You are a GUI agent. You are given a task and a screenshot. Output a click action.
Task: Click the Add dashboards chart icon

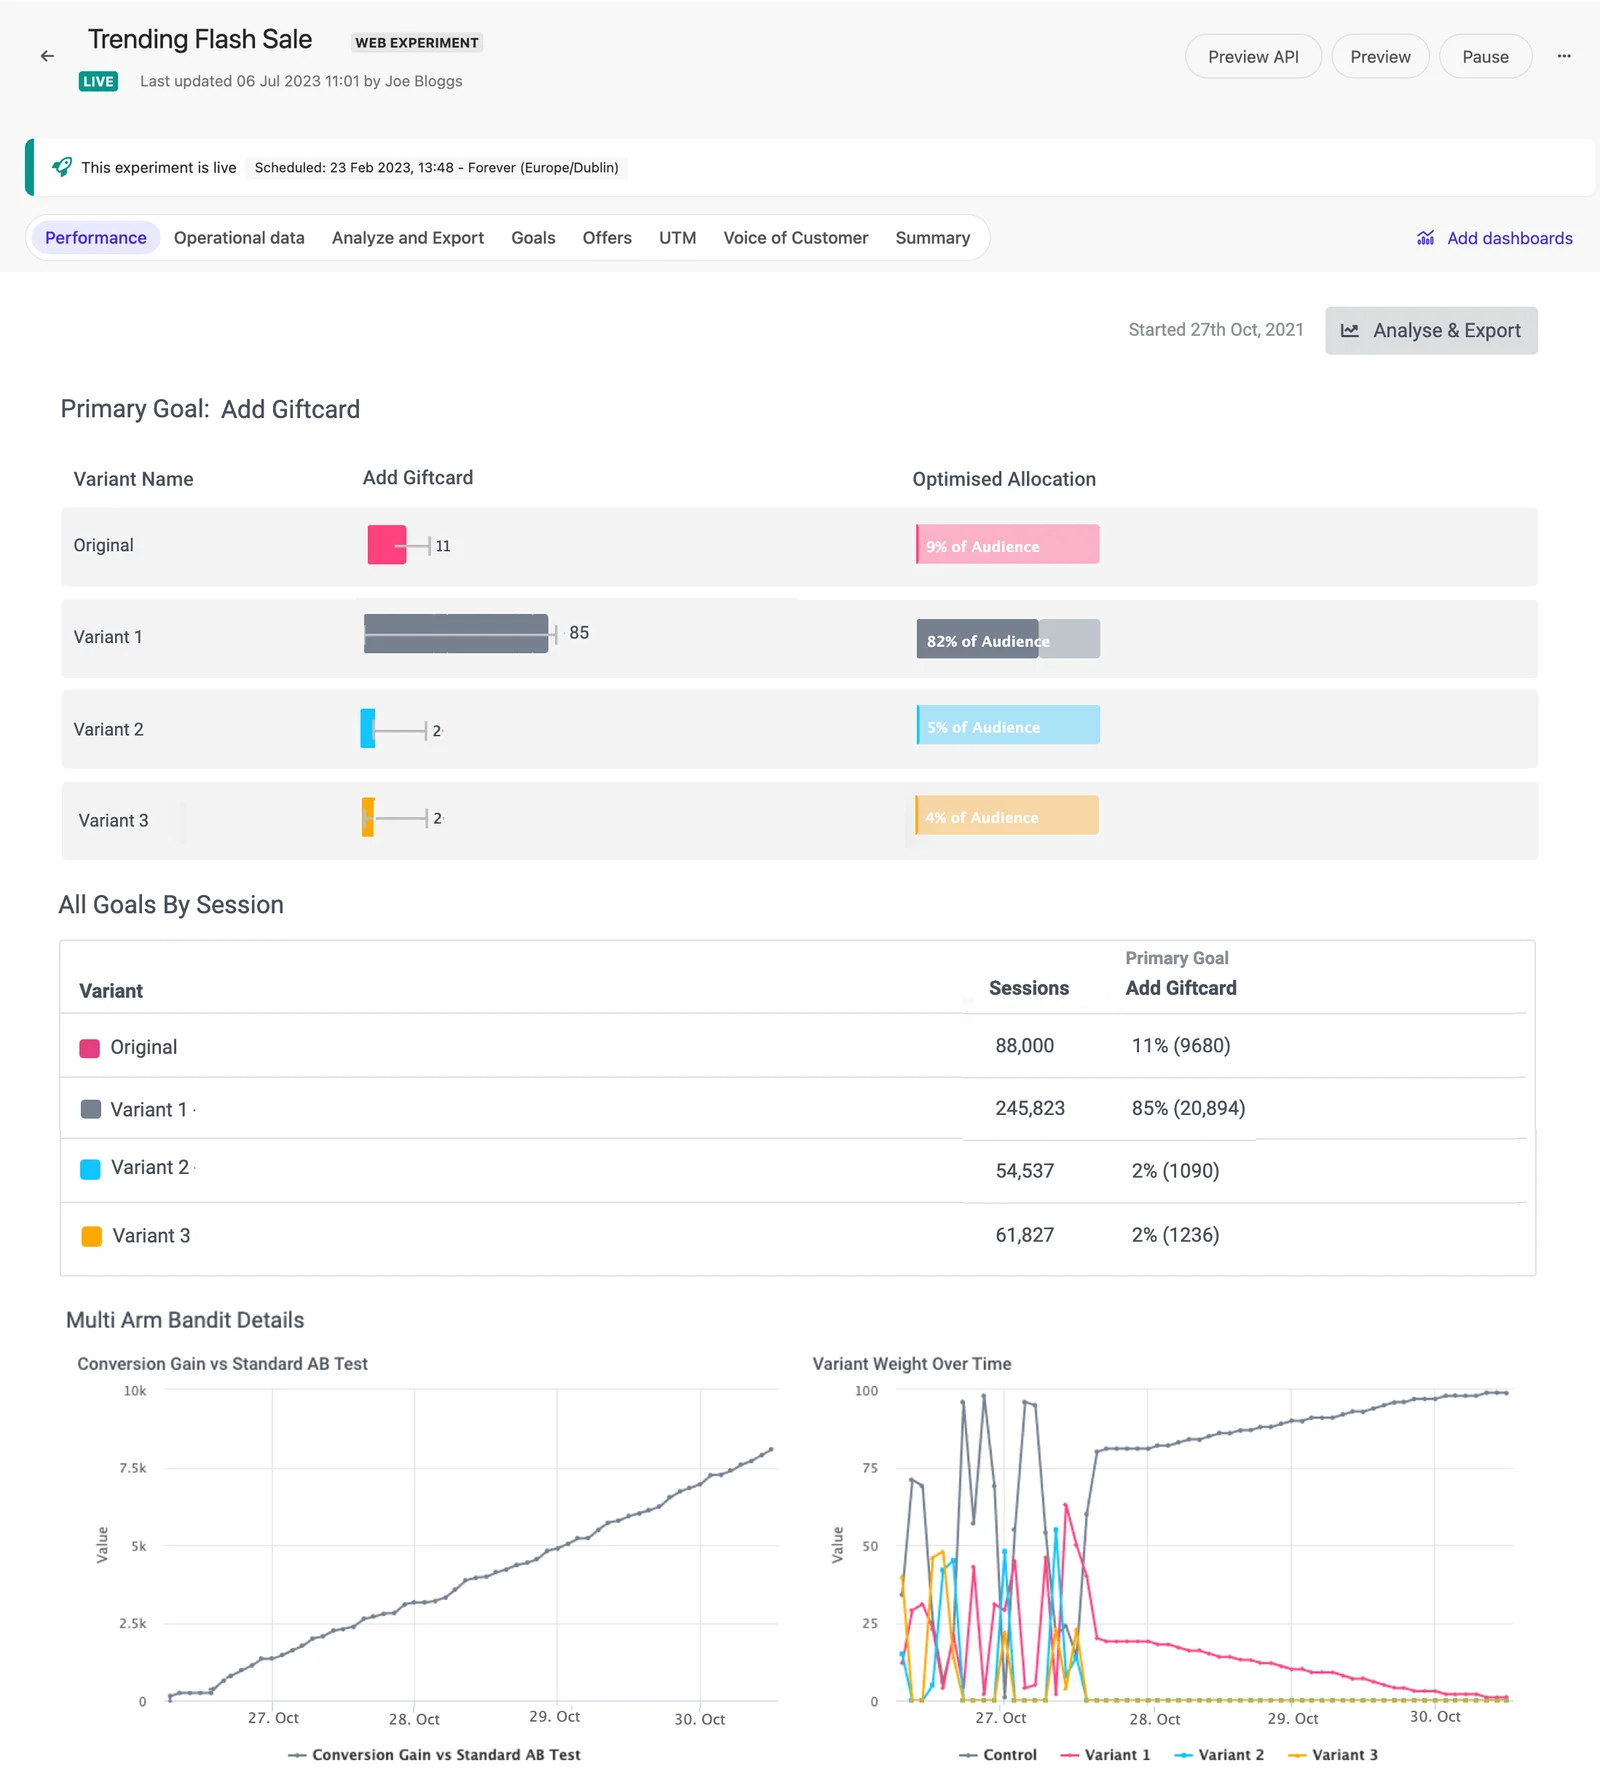pyautogui.click(x=1425, y=238)
